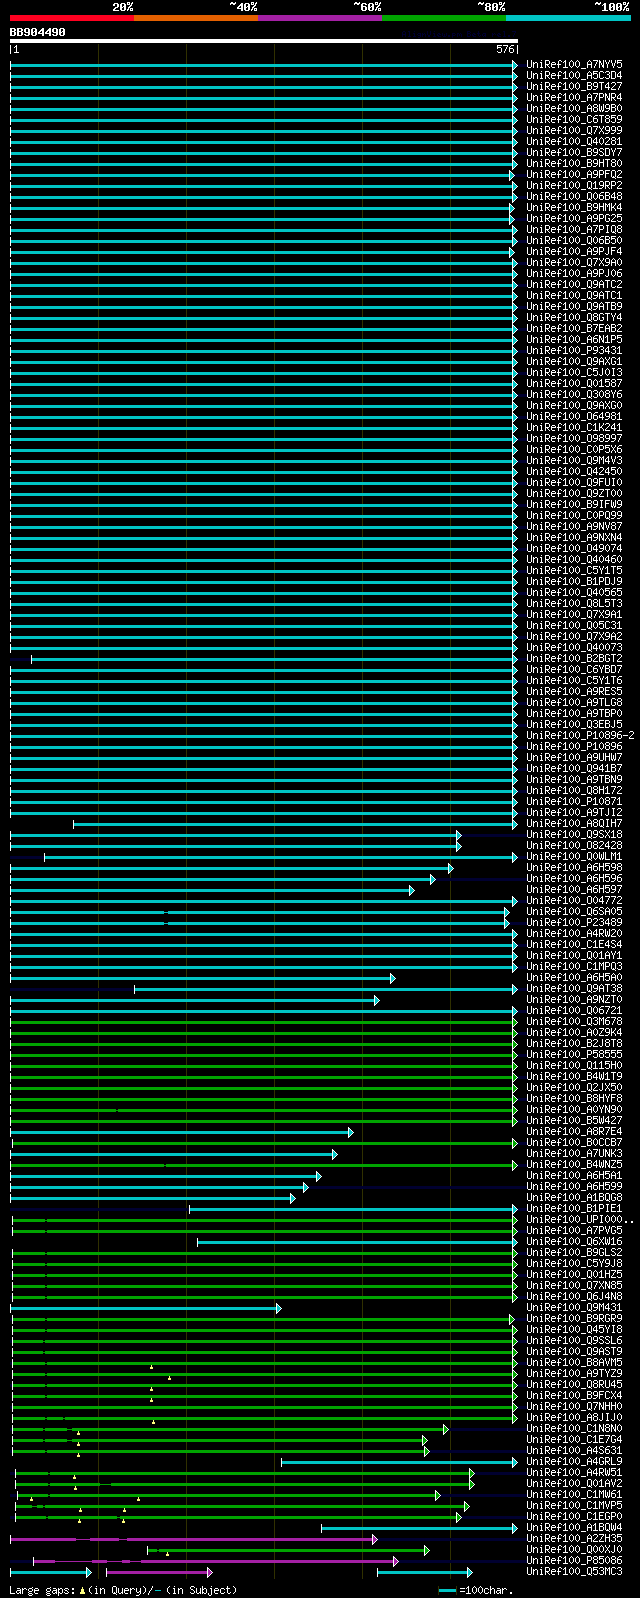The image size is (640, 1598).
Task: Click the green ~80% color legend segment
Action: coord(444,17)
